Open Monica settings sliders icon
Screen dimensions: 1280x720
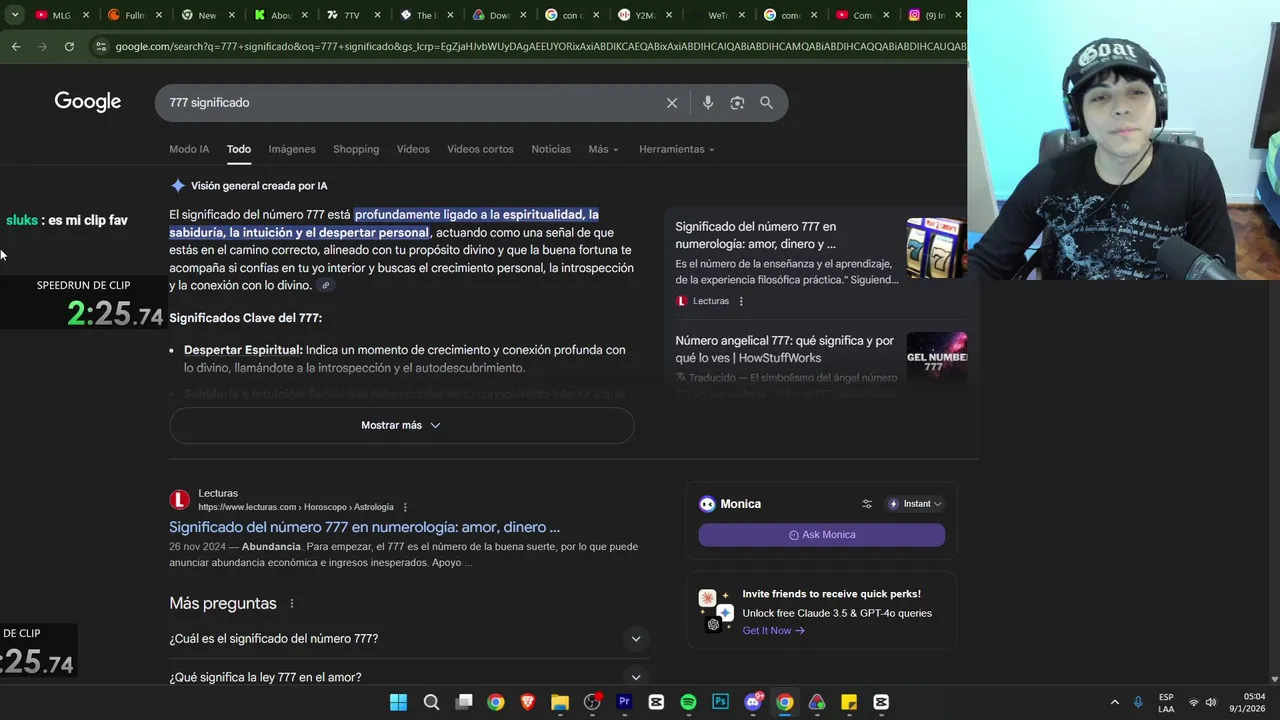pyautogui.click(x=867, y=504)
